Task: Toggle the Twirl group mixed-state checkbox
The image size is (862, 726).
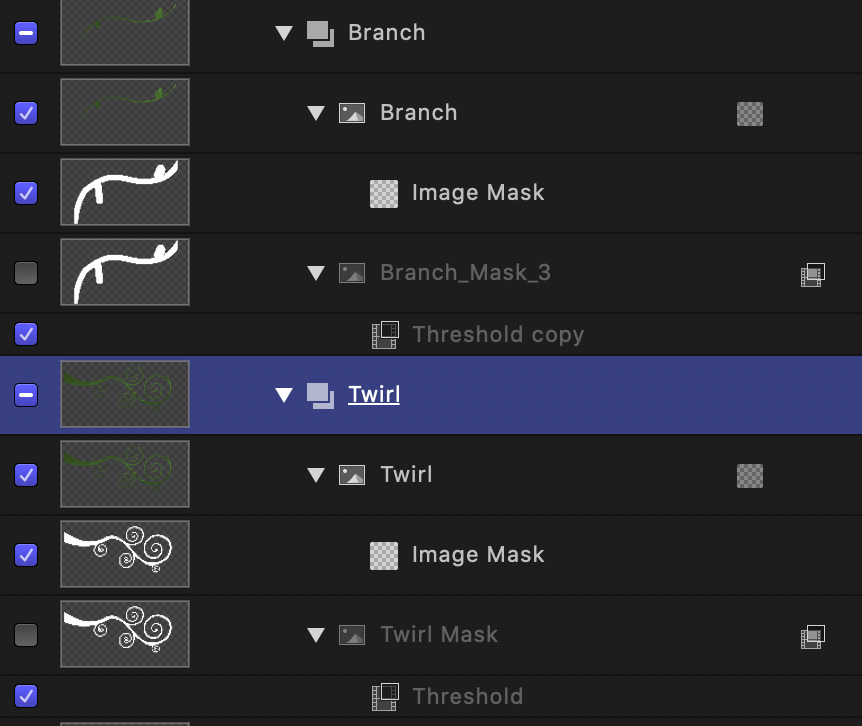Action: (26, 395)
